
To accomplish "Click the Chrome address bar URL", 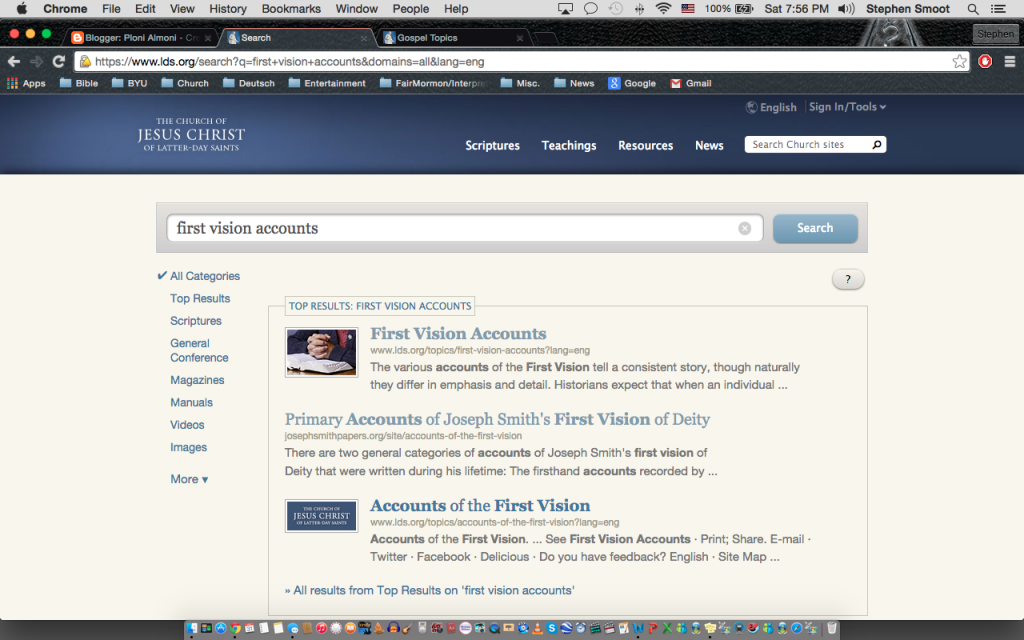I will click(x=290, y=61).
